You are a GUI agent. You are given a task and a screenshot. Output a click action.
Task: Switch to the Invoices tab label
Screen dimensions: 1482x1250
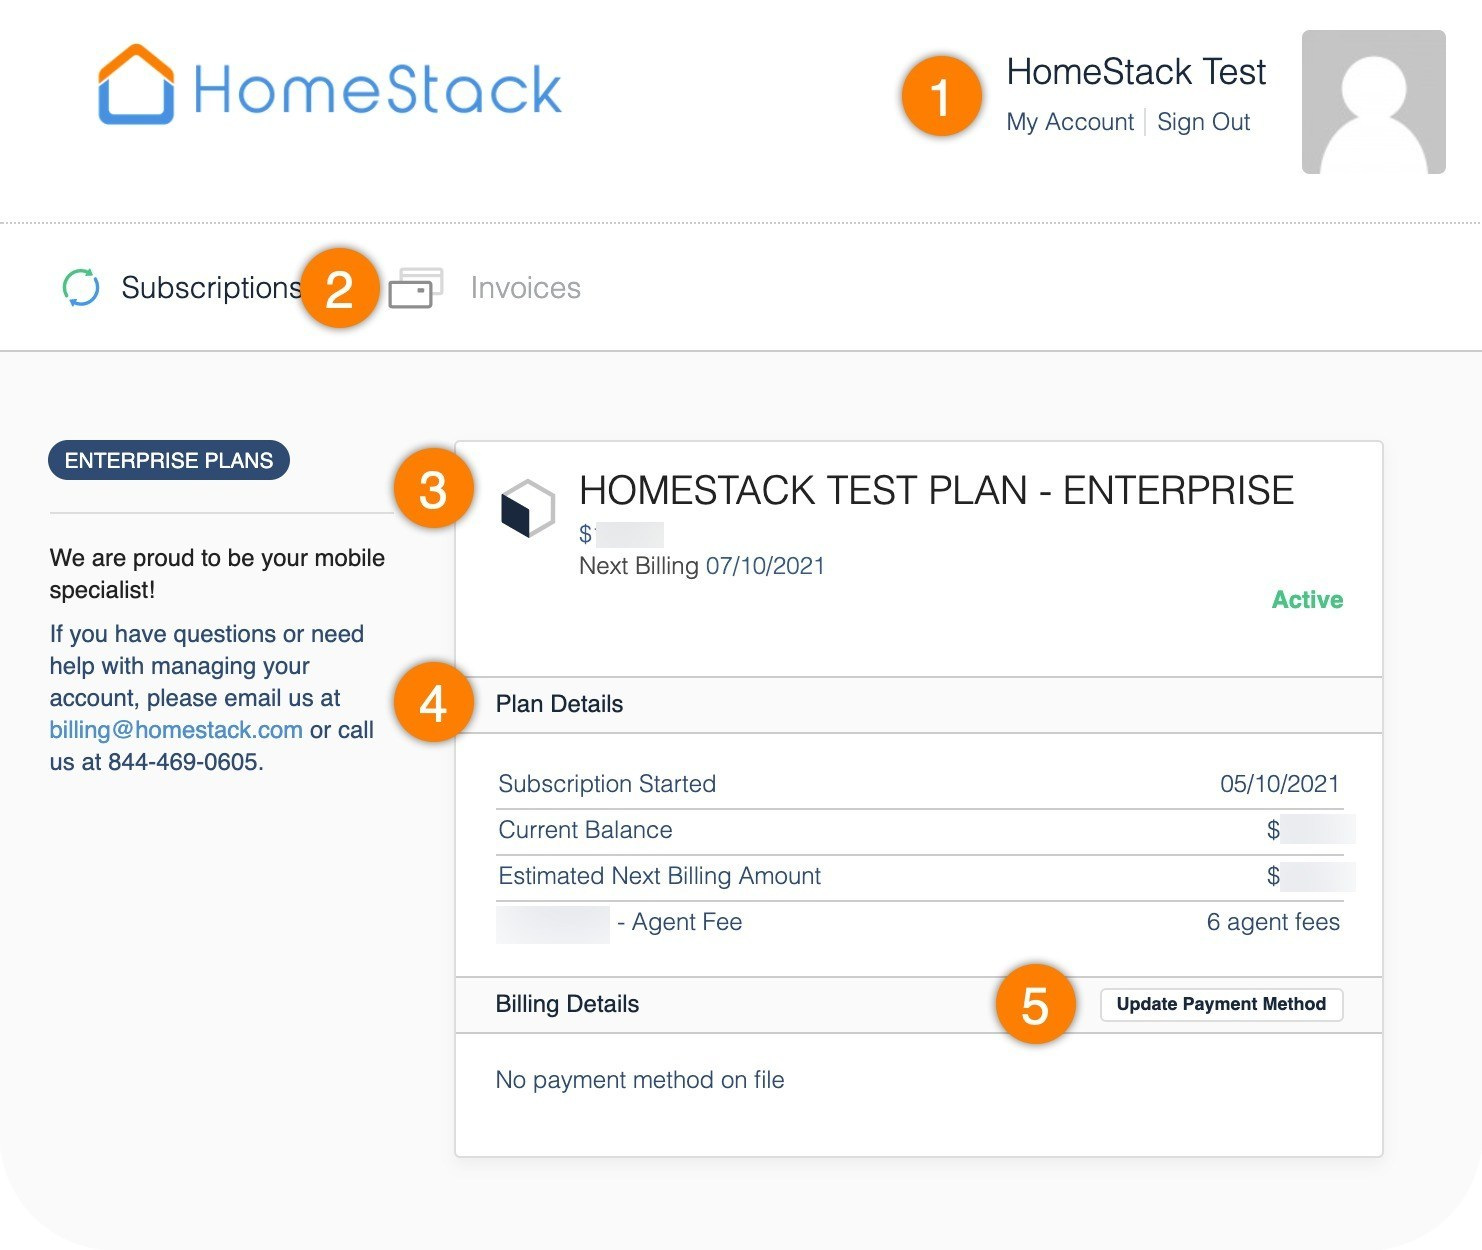(x=525, y=288)
